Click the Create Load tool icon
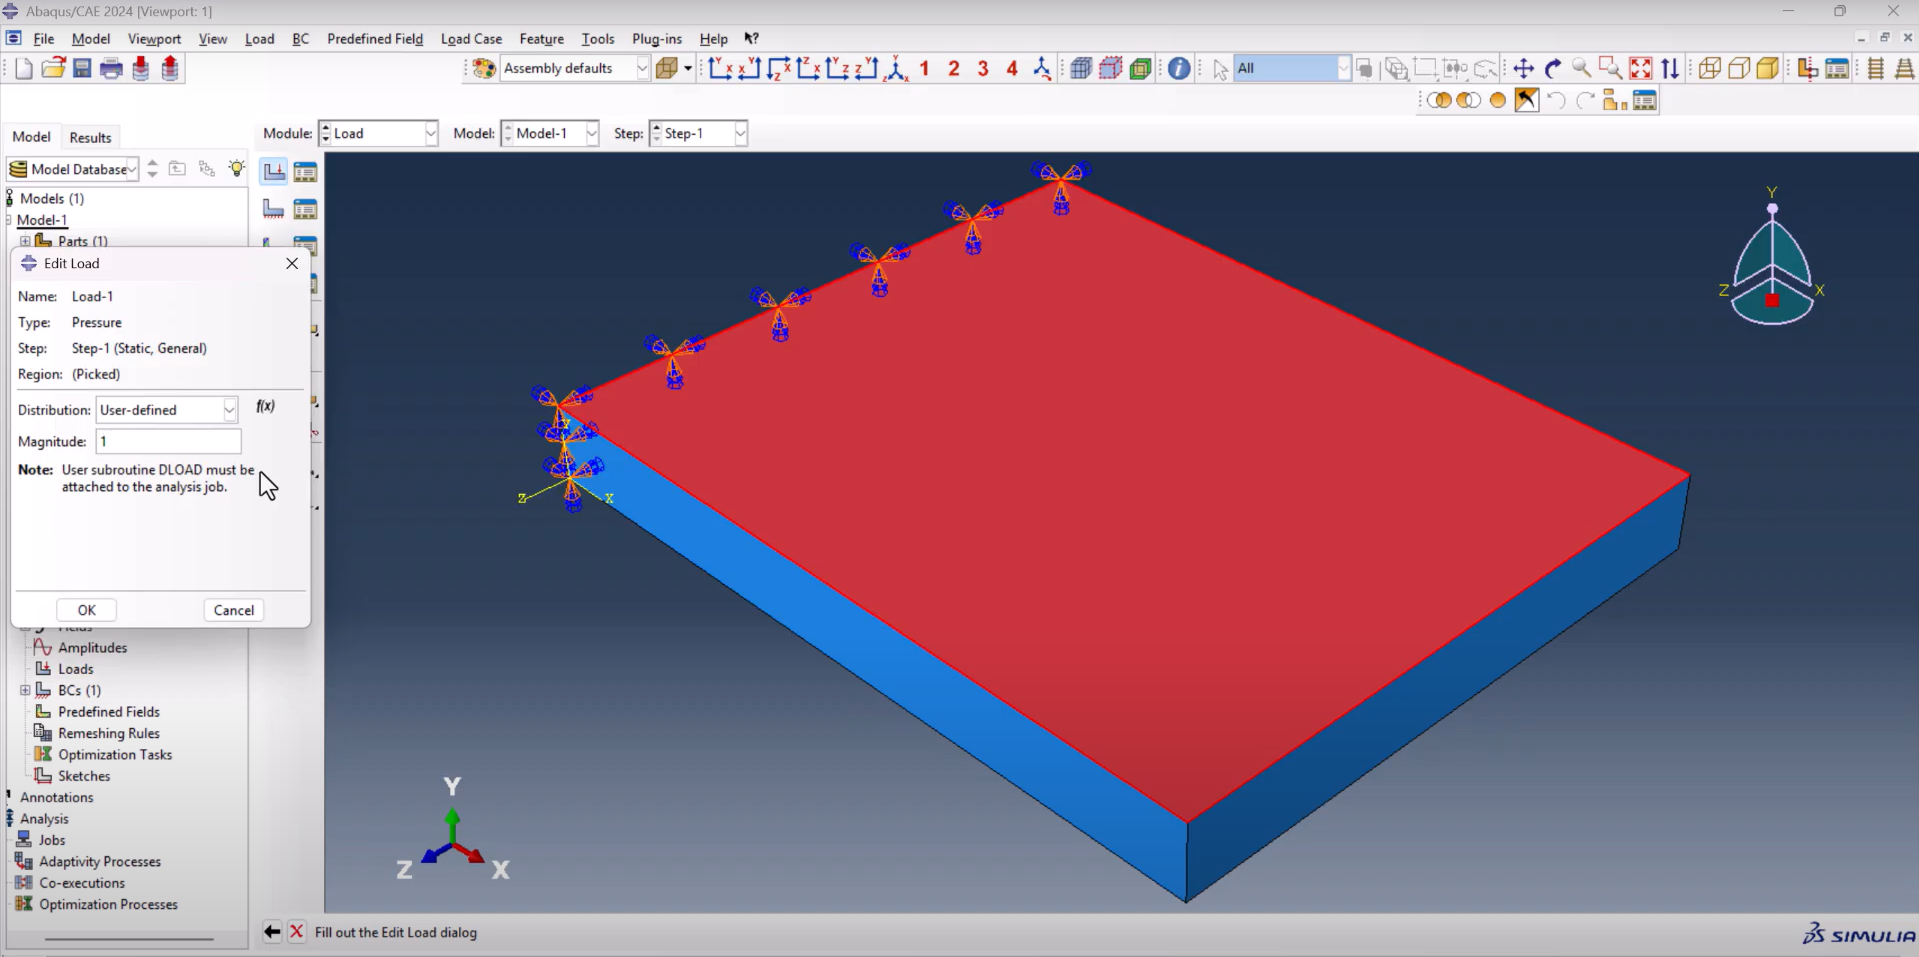1919x957 pixels. point(273,171)
